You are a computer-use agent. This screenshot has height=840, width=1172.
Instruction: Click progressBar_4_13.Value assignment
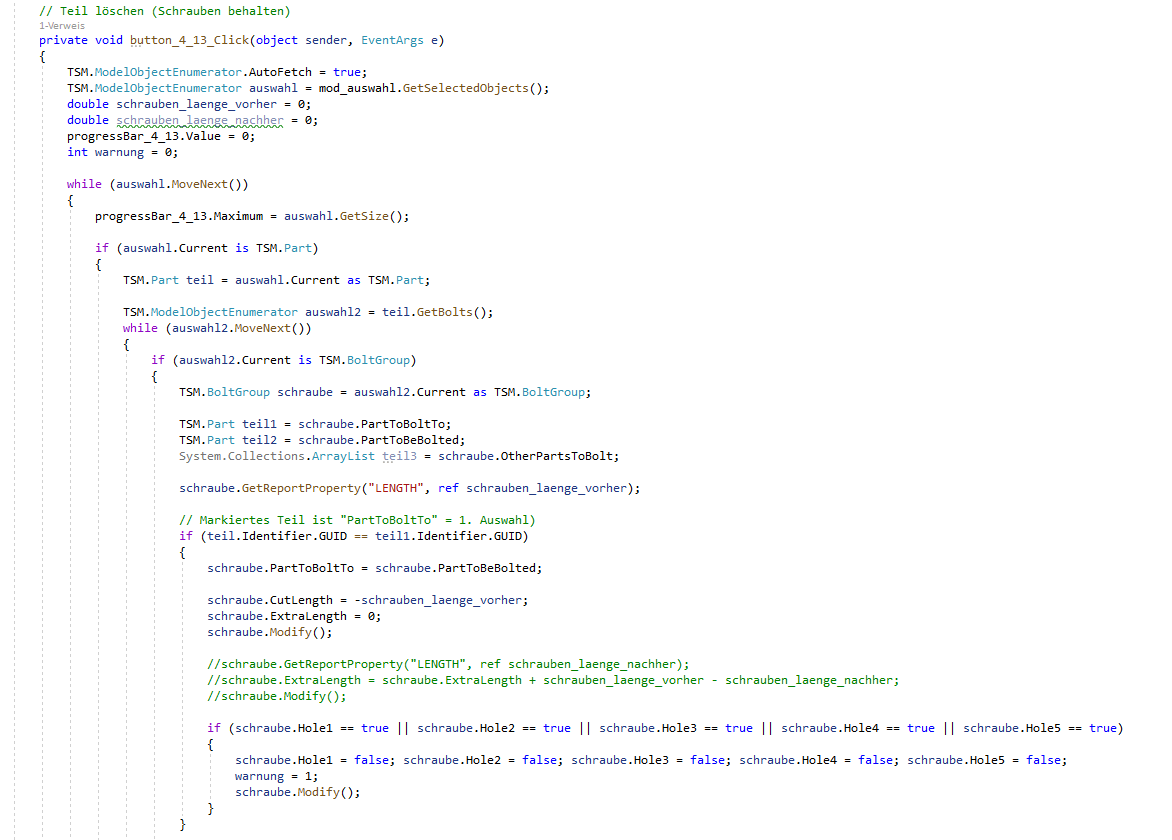coord(161,136)
